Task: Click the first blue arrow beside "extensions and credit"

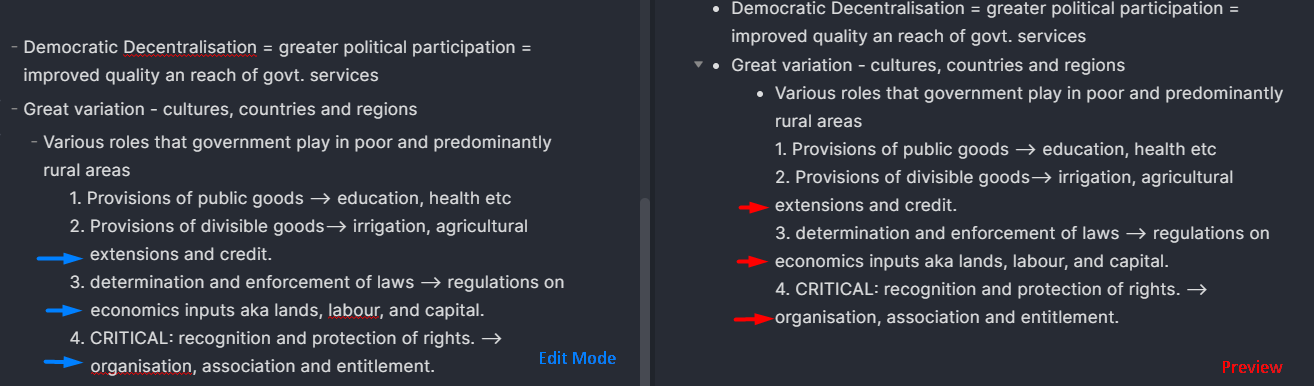Action: (x=58, y=257)
